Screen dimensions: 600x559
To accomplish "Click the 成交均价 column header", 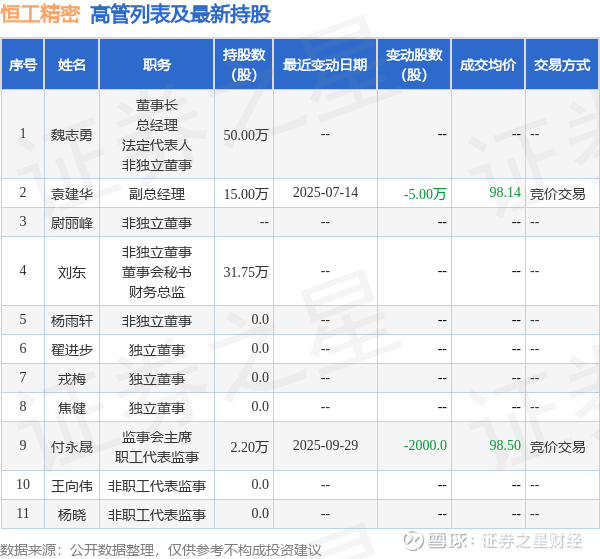I will 488,65.
